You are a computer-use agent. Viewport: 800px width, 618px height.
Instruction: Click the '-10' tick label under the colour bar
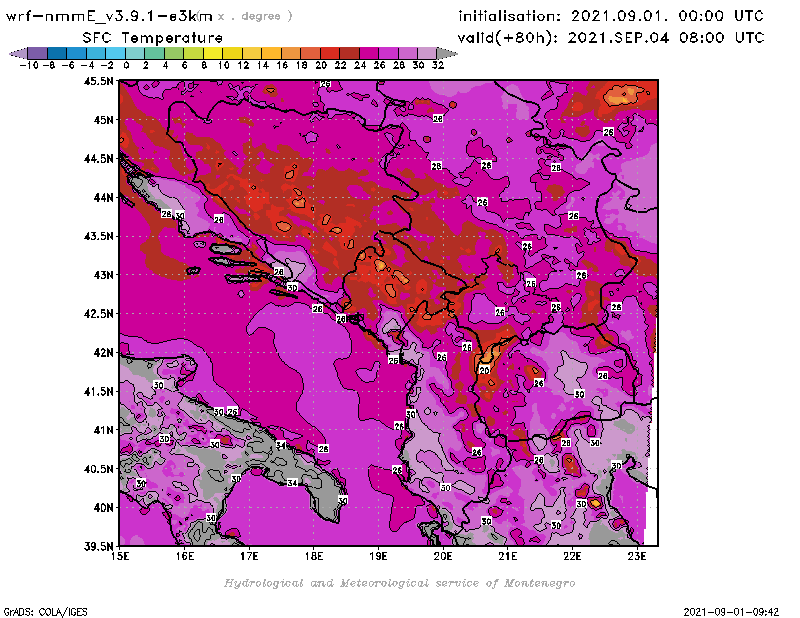pos(29,66)
